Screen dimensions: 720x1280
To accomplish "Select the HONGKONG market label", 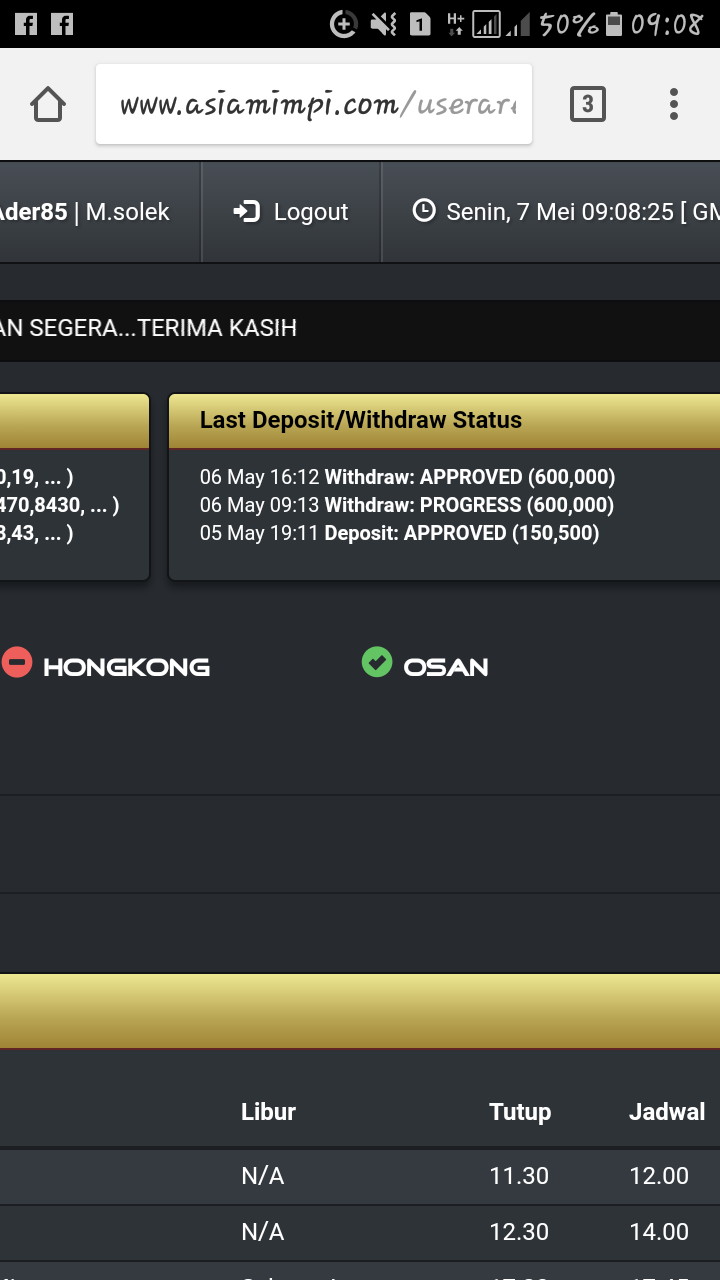I will coord(126,667).
